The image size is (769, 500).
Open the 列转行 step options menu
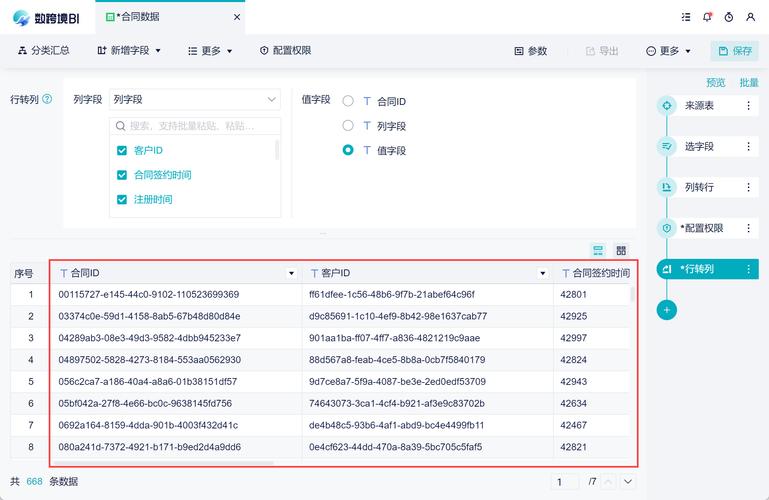pos(748,187)
